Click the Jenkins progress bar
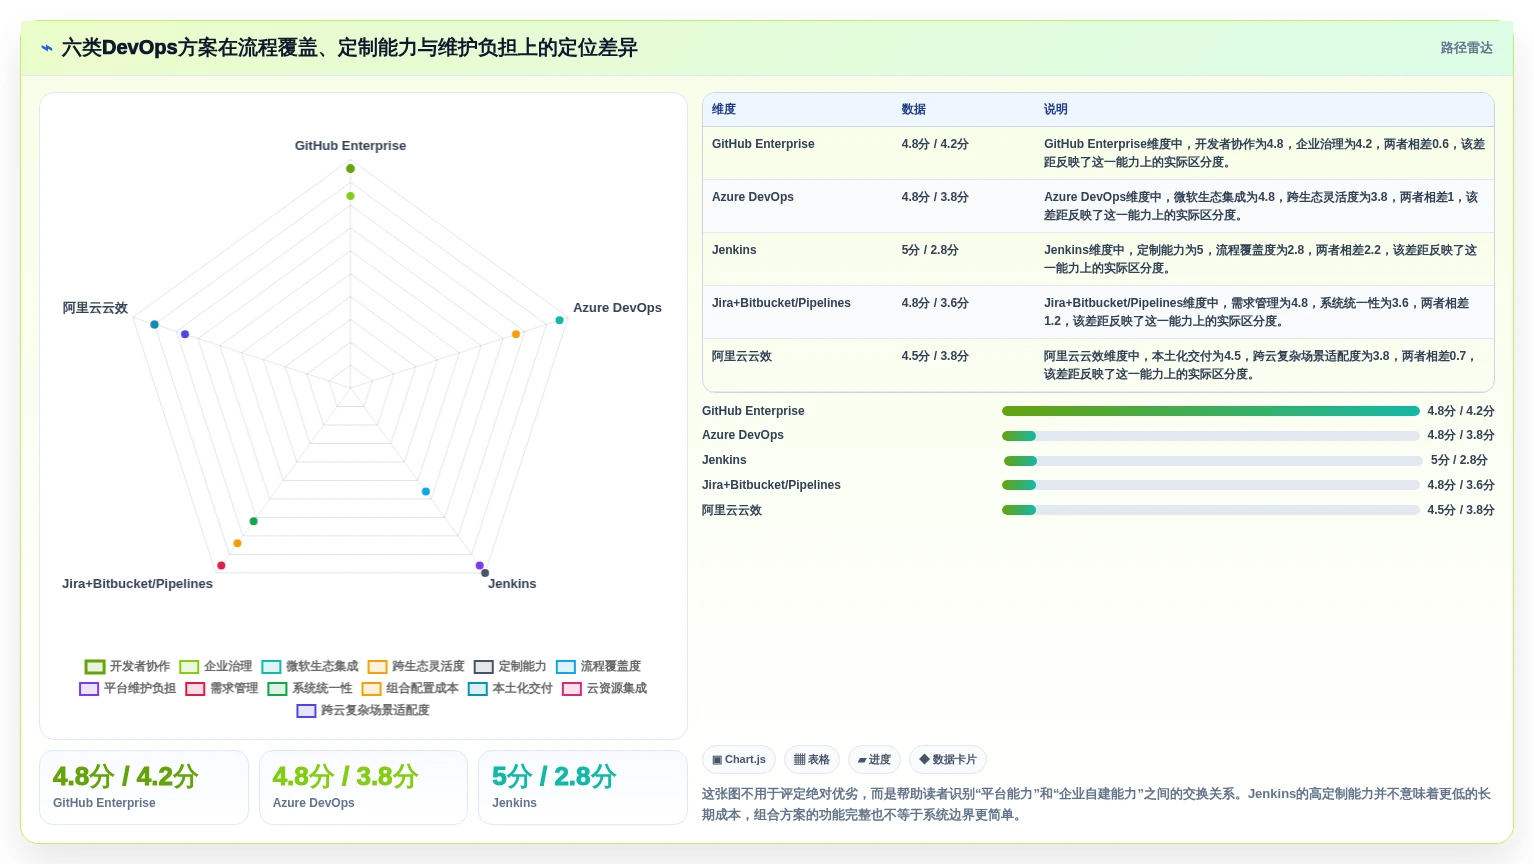Screen dimensions: 1534x864 coord(1213,461)
